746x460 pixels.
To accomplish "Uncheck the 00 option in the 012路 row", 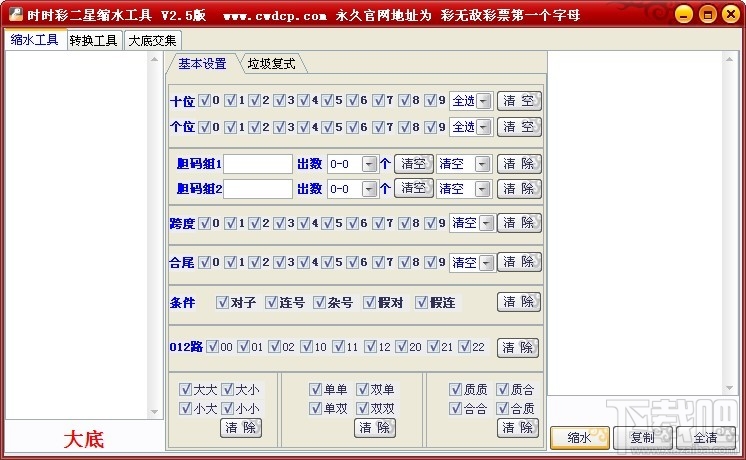I will 212,347.
